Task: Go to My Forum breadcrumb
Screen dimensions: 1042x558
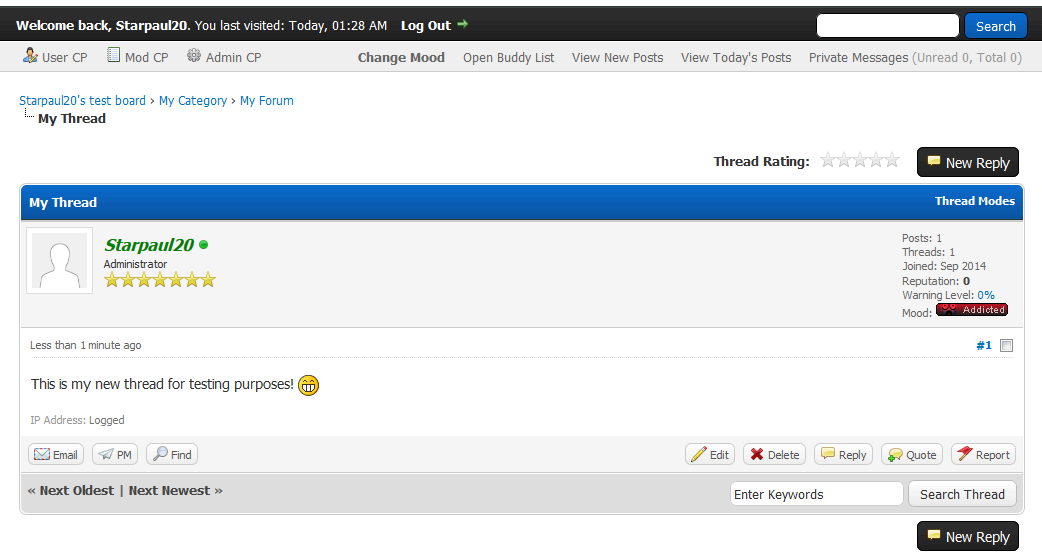Action: (266, 100)
